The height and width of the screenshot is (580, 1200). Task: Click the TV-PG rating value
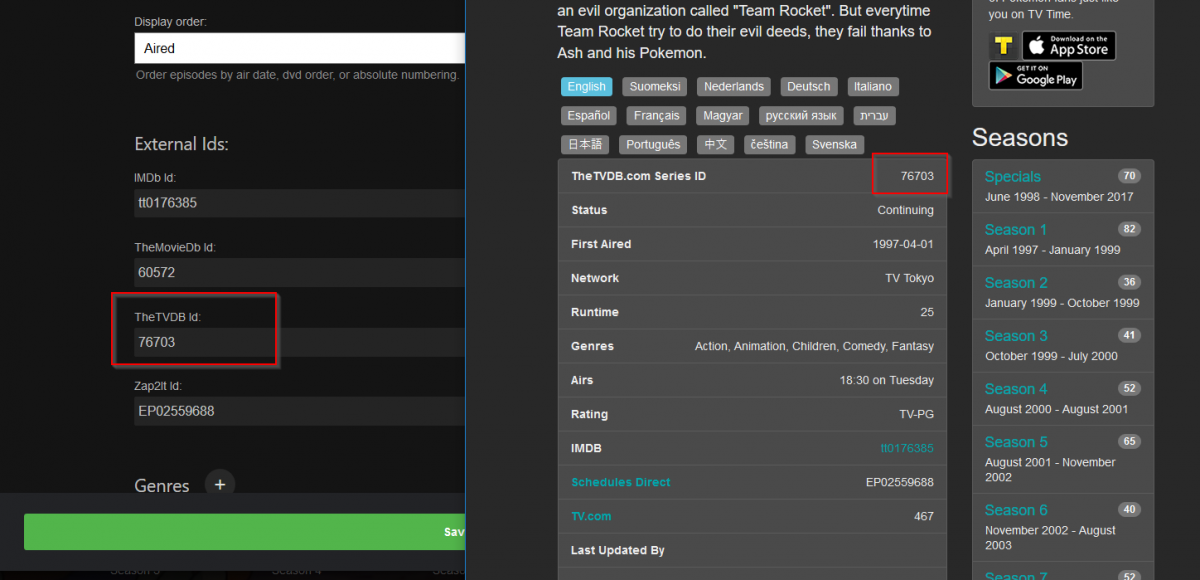point(916,414)
